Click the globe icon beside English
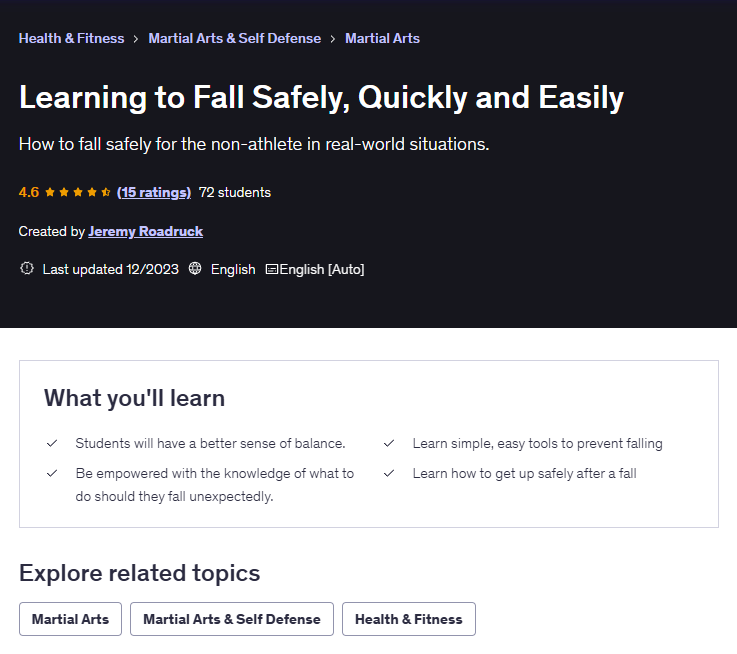The image size is (737, 654). (x=195, y=269)
